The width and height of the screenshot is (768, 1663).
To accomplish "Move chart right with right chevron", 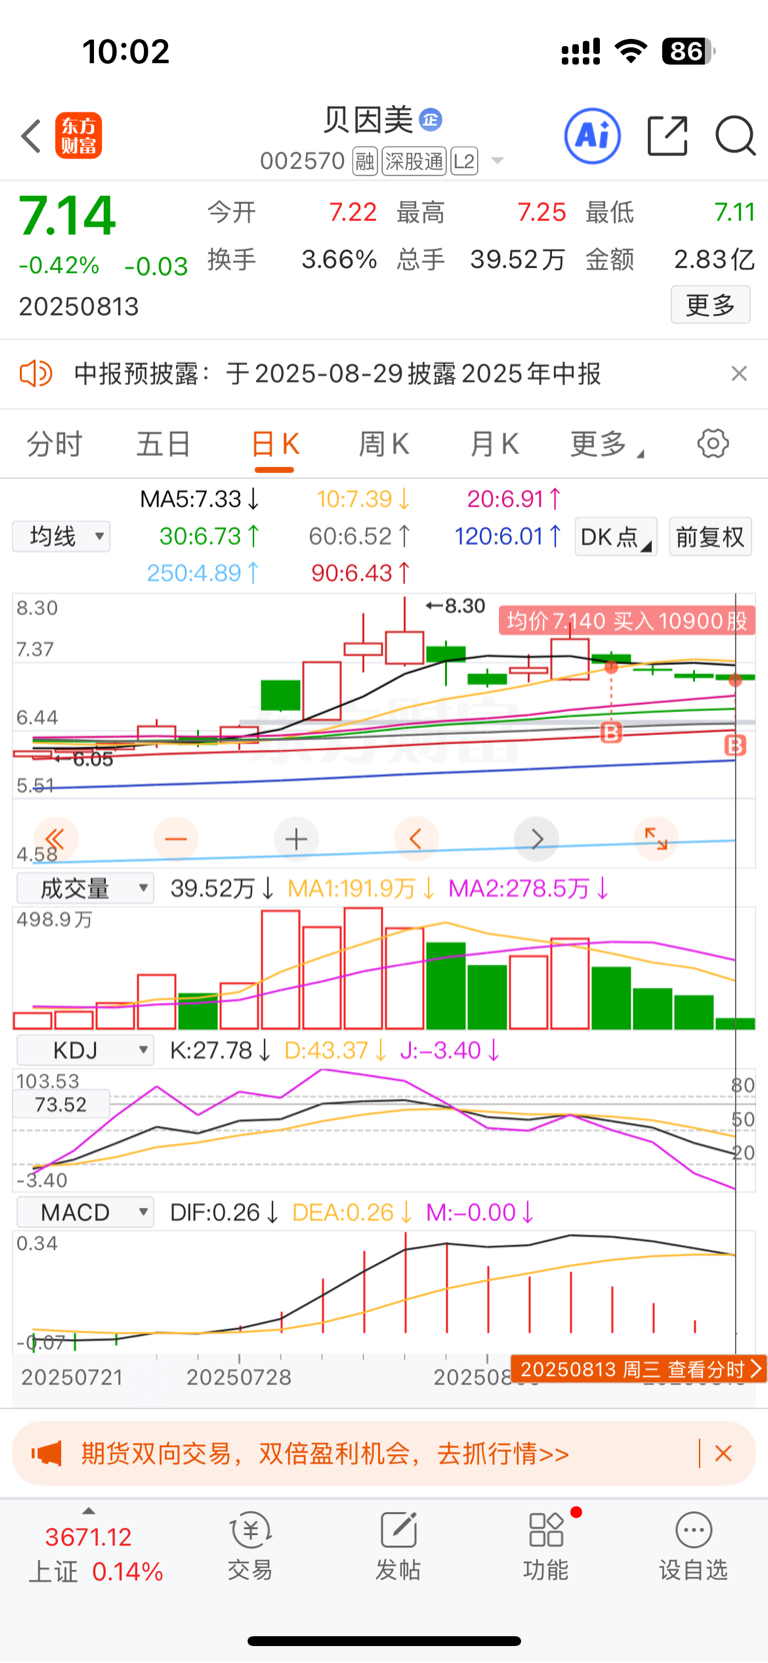I will click(537, 838).
